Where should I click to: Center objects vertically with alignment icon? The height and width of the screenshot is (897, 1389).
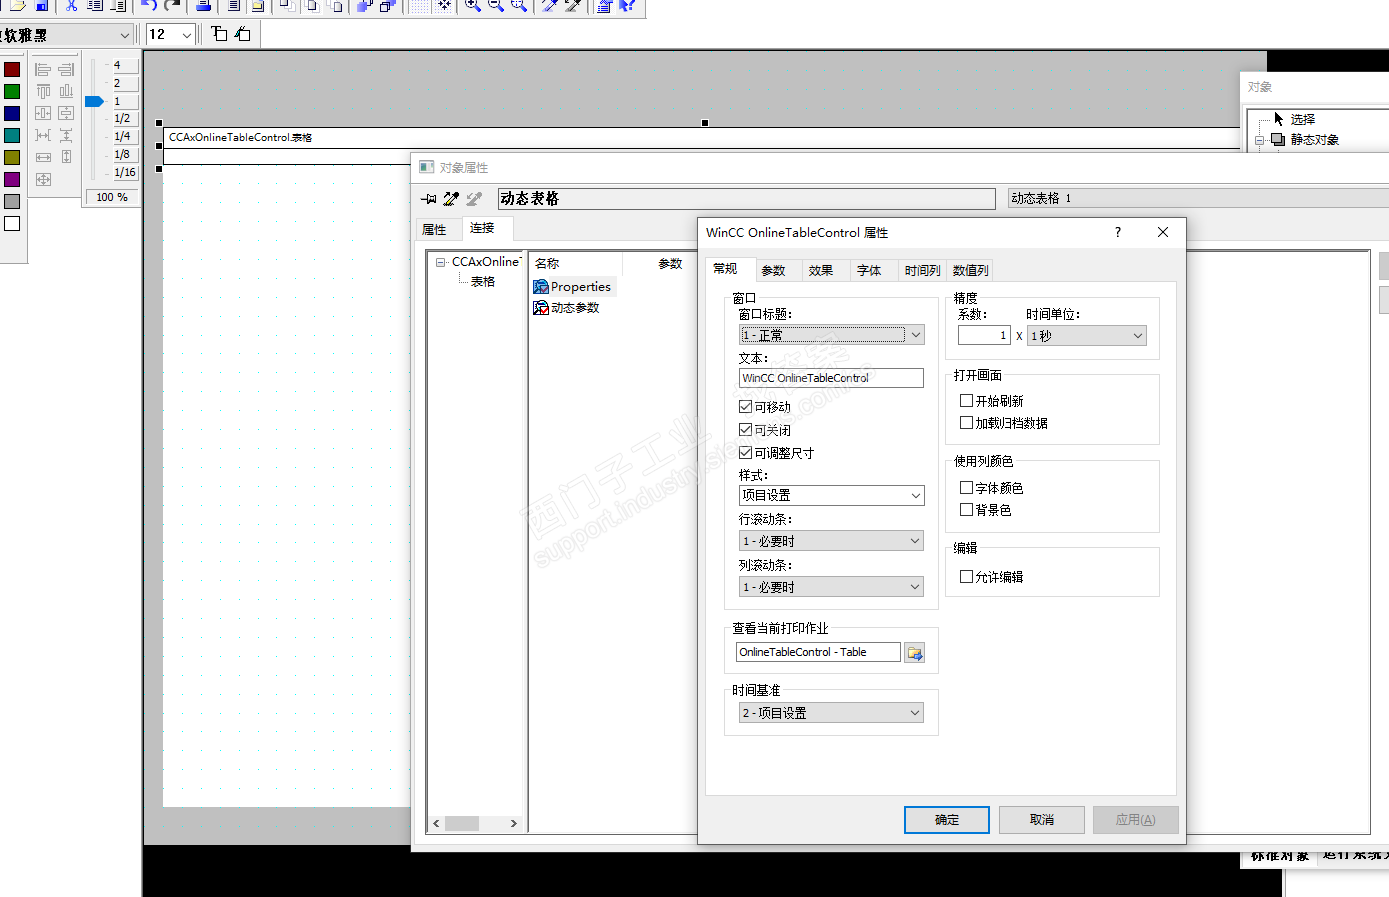(66, 113)
